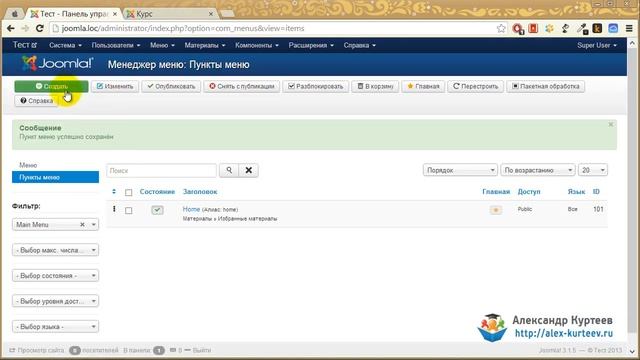Viewport: 640px width, 360px height.
Task: Click the blue cloud extension icon
Action: click(613, 29)
